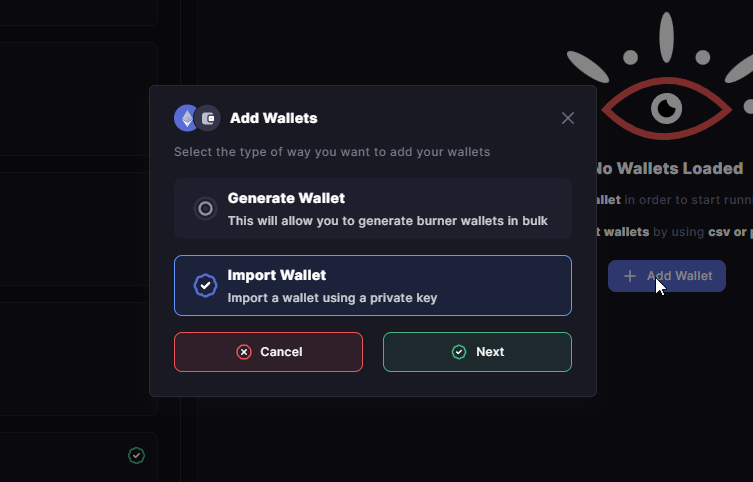The image size is (753, 482).
Task: Click the red X icon inside Cancel
Action: click(244, 352)
